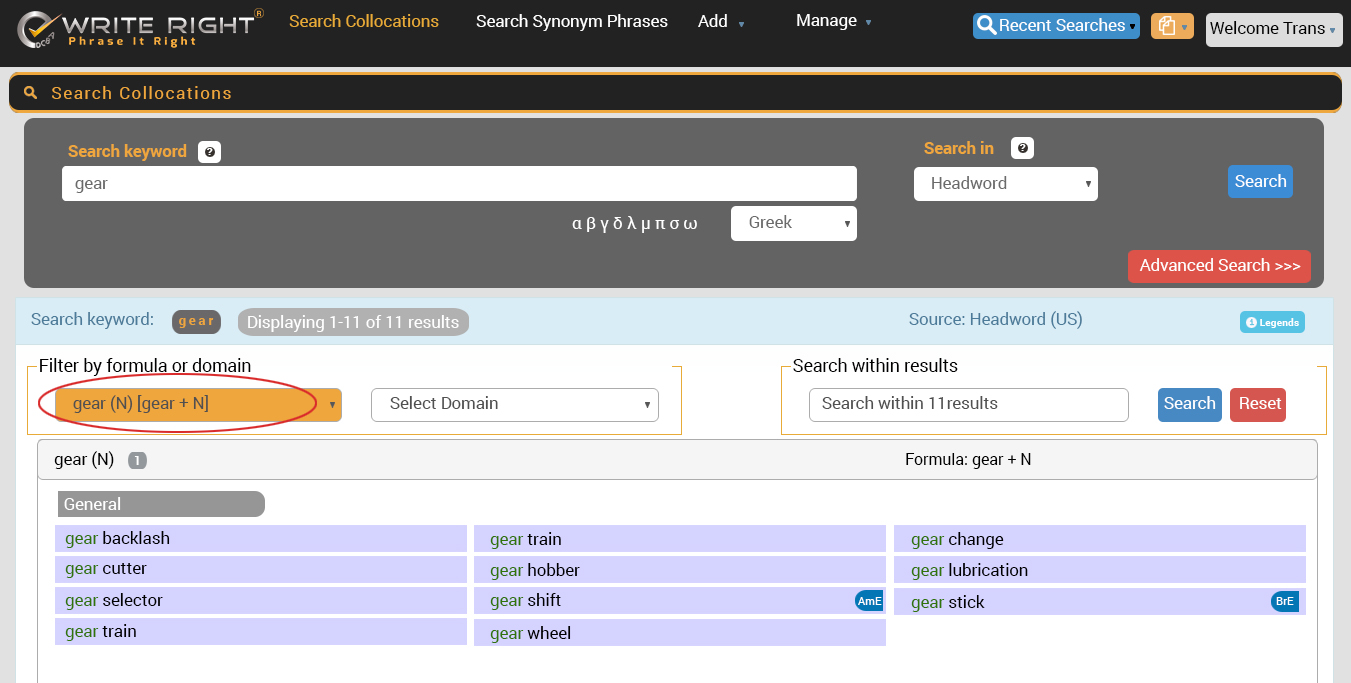Click help icon beside Search keyword

(209, 152)
